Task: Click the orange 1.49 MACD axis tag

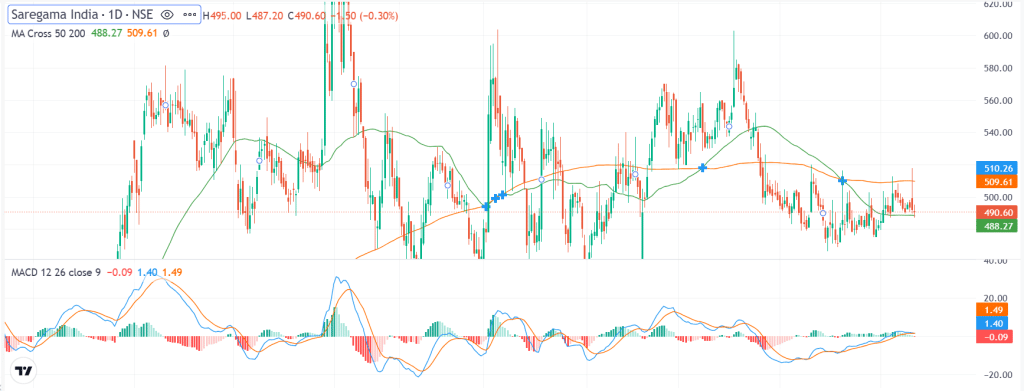Action: coord(992,309)
